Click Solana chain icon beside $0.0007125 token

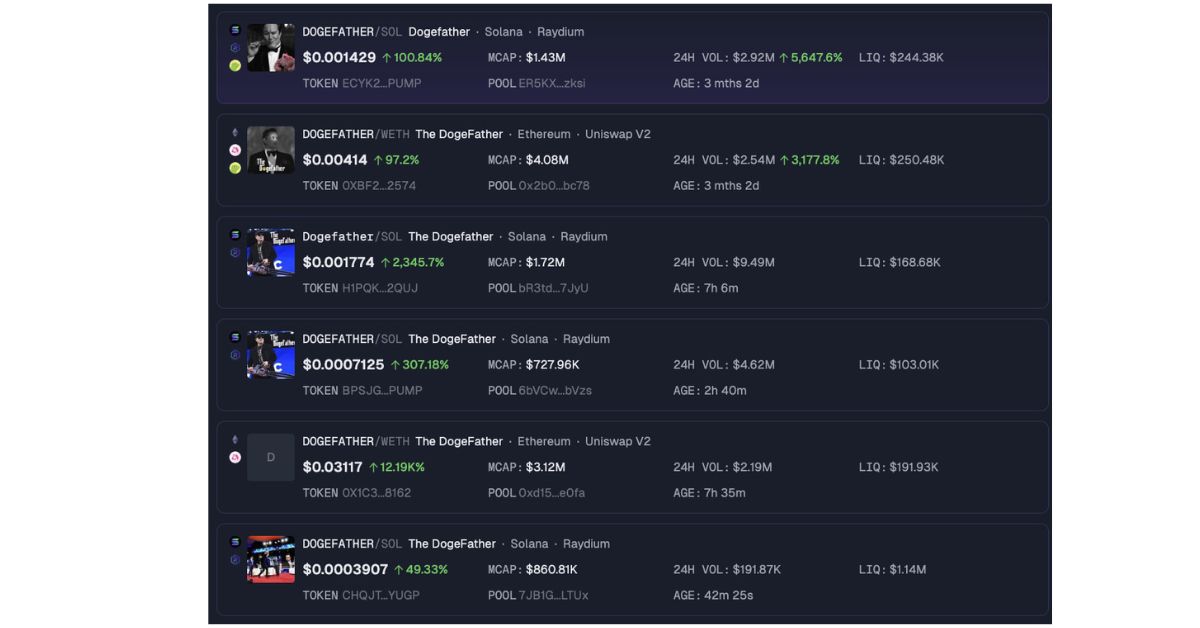(x=235, y=337)
